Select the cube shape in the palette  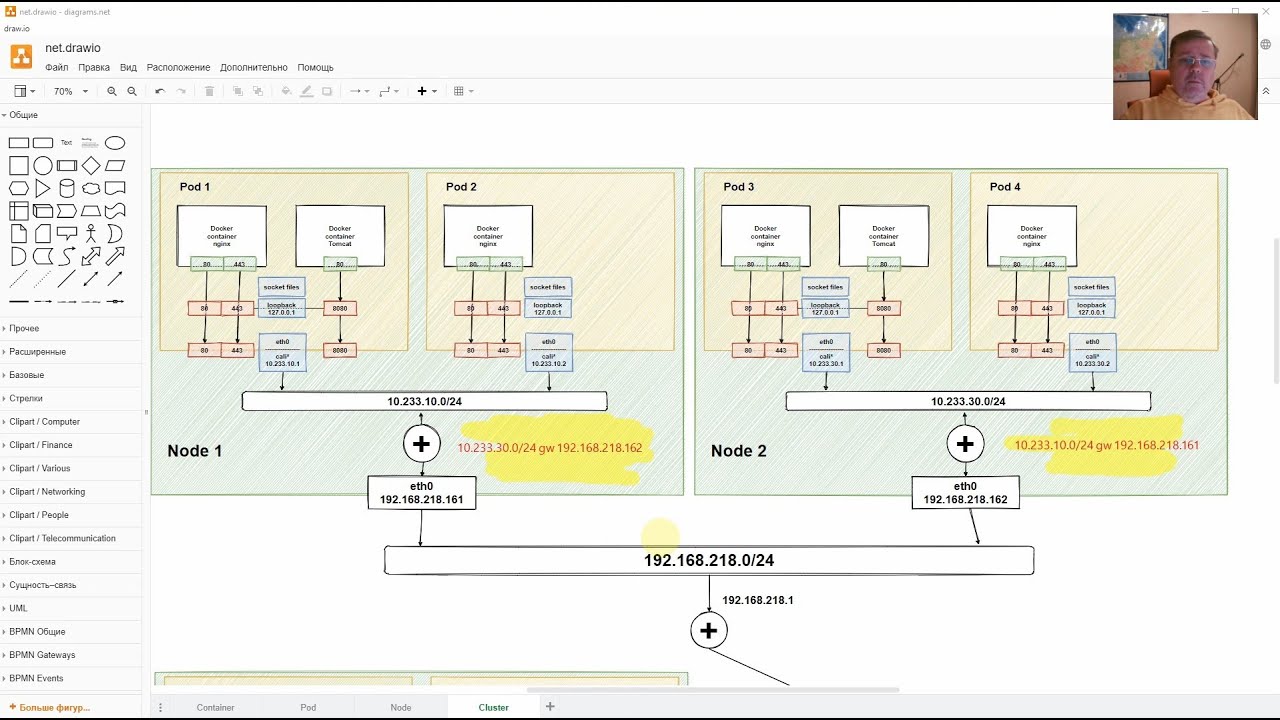43,211
